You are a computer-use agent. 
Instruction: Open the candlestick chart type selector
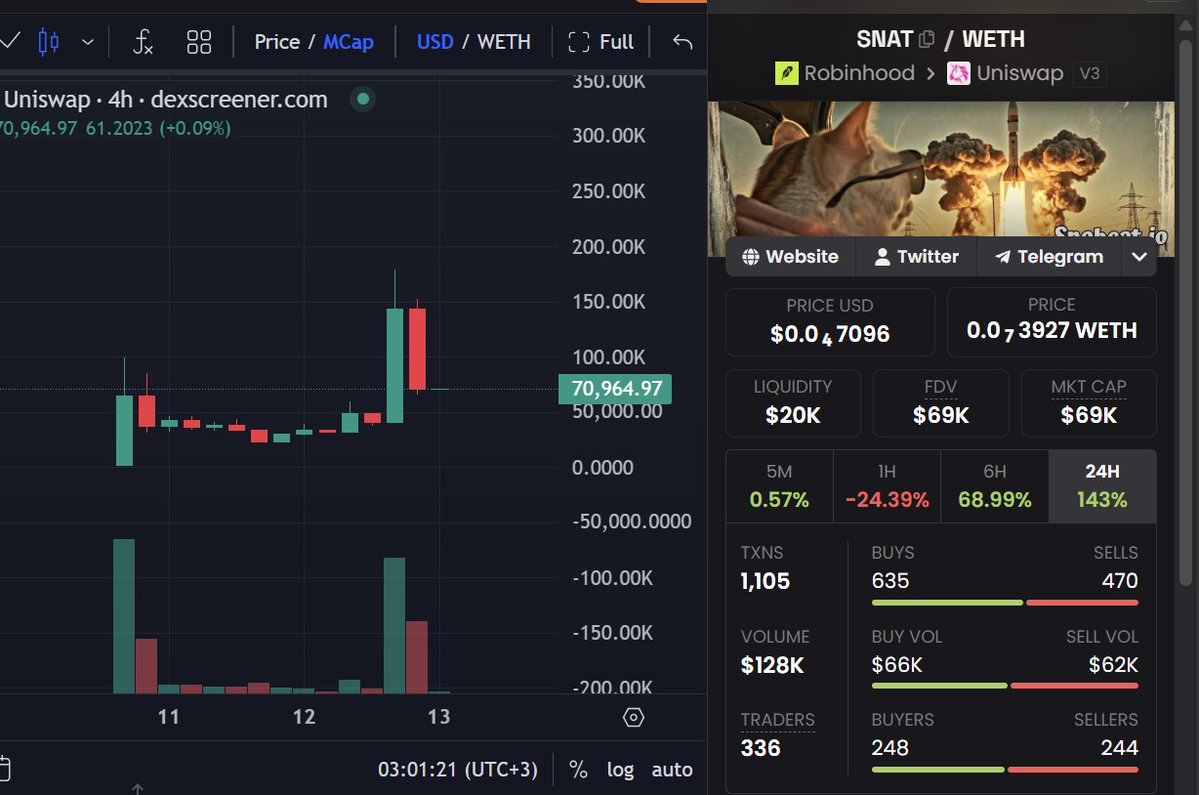[x=48, y=41]
